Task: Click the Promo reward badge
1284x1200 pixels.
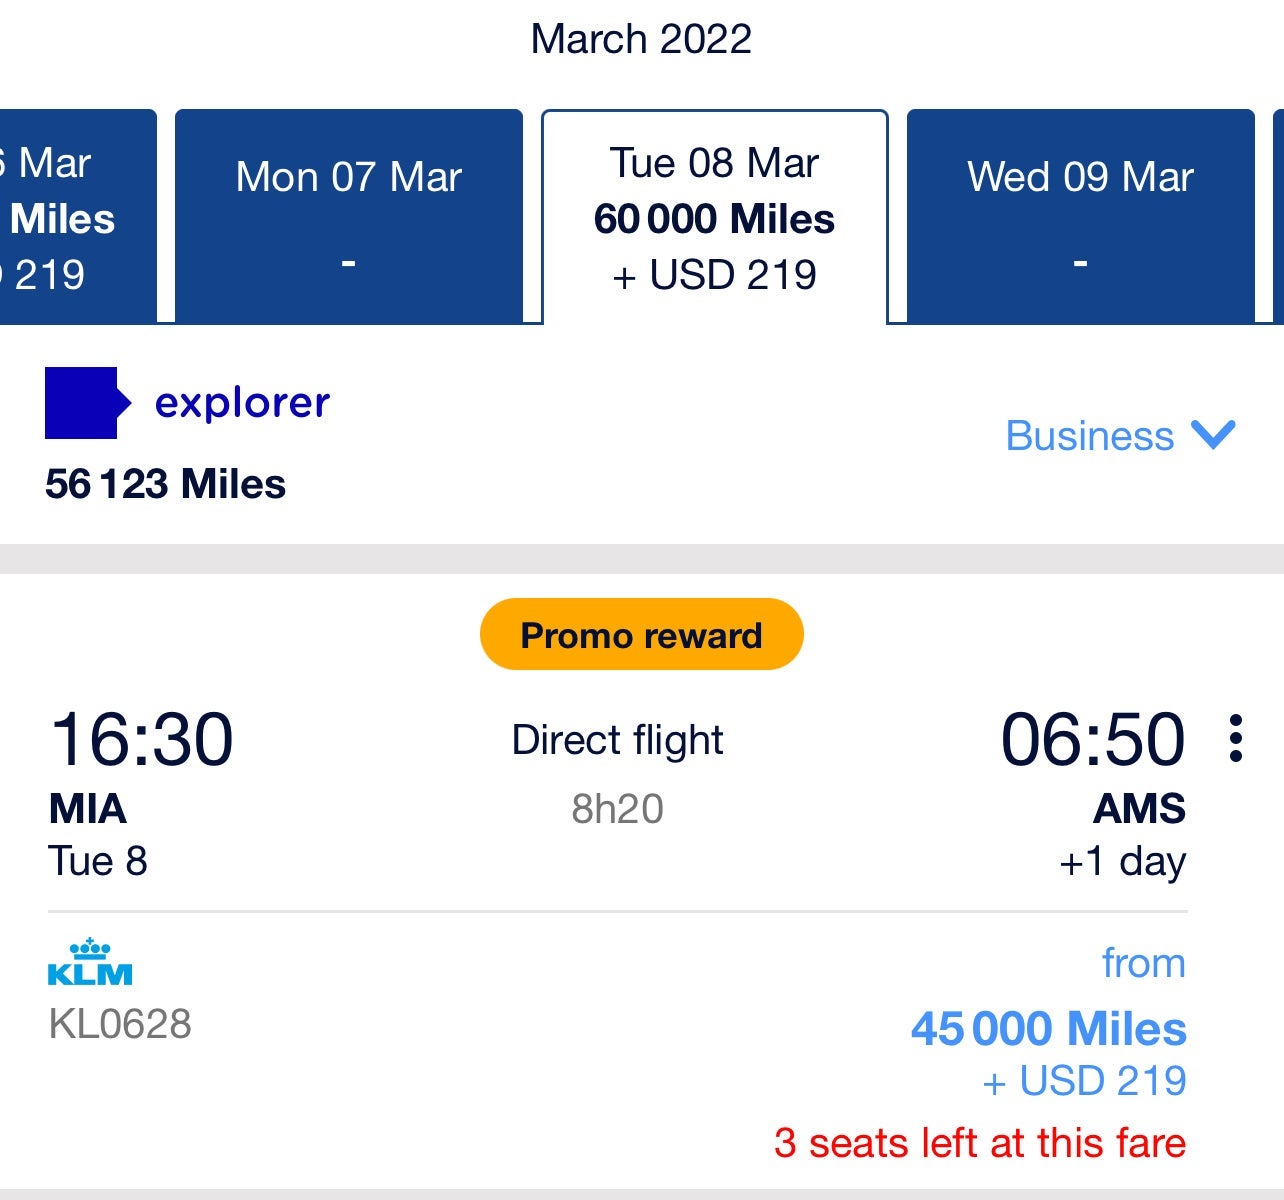Action: pyautogui.click(x=641, y=633)
